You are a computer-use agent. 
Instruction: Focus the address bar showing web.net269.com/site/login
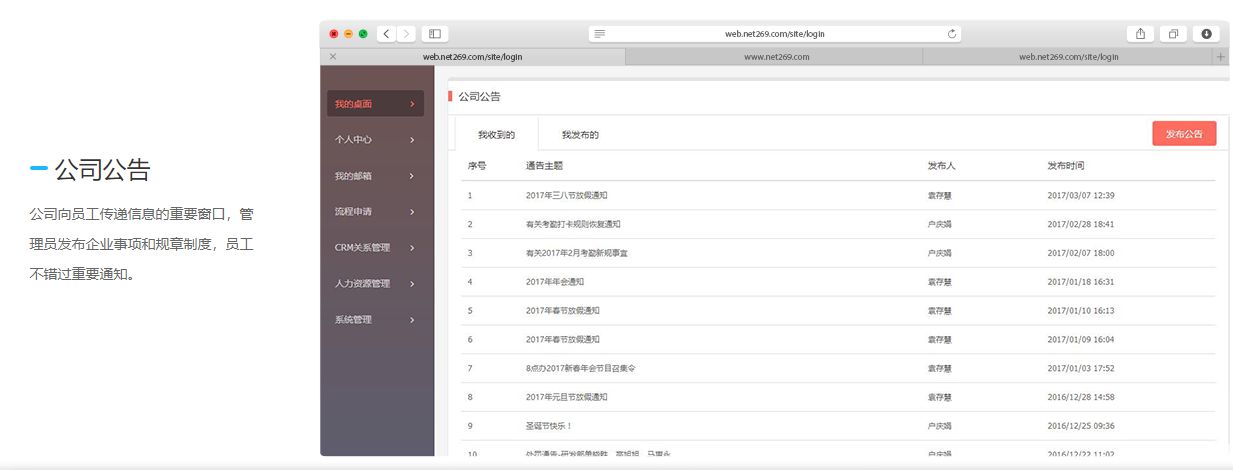click(775, 34)
